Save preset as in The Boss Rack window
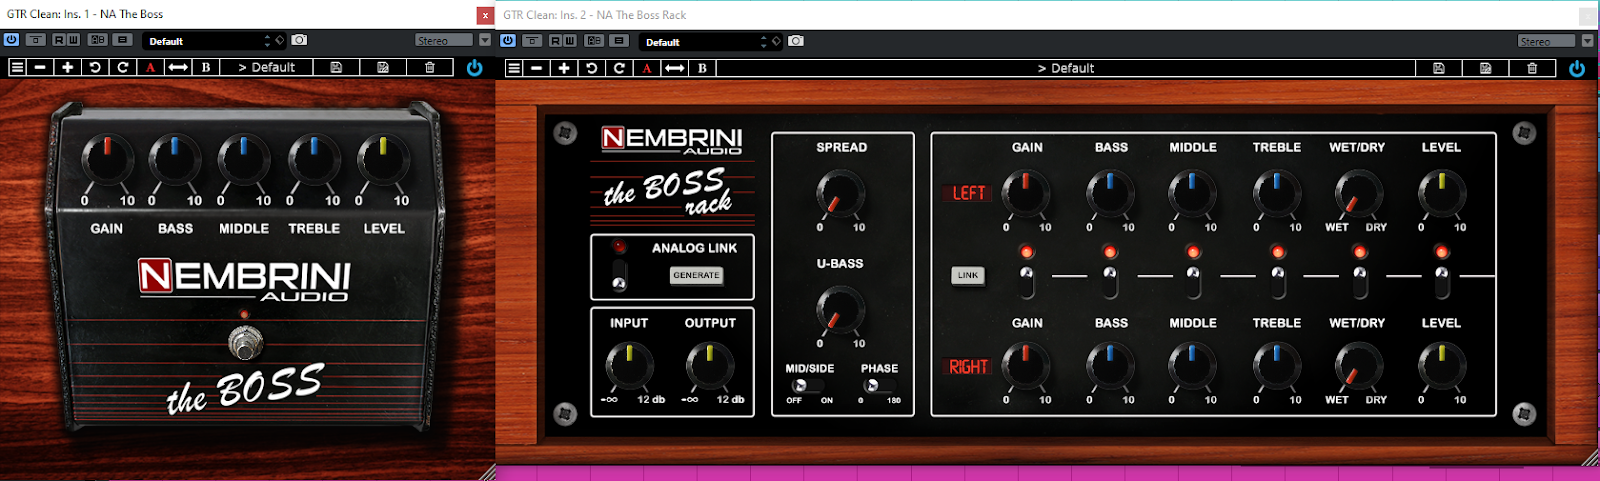 click(x=1486, y=68)
